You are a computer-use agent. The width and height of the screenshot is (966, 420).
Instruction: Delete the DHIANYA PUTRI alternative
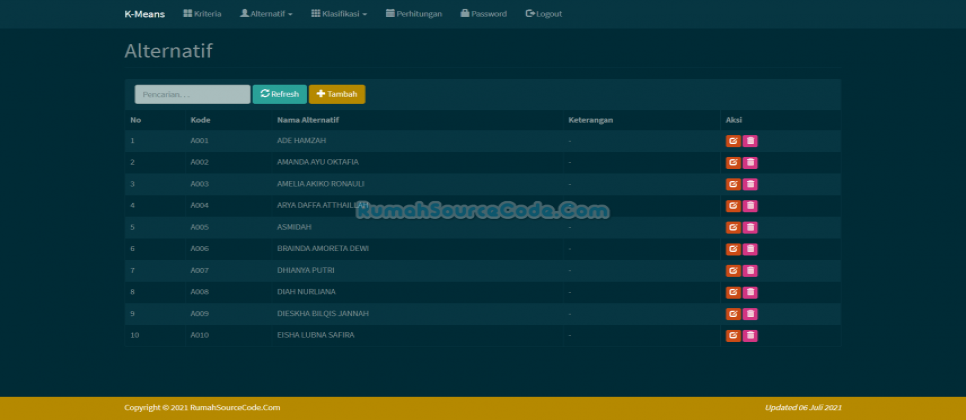tap(750, 270)
